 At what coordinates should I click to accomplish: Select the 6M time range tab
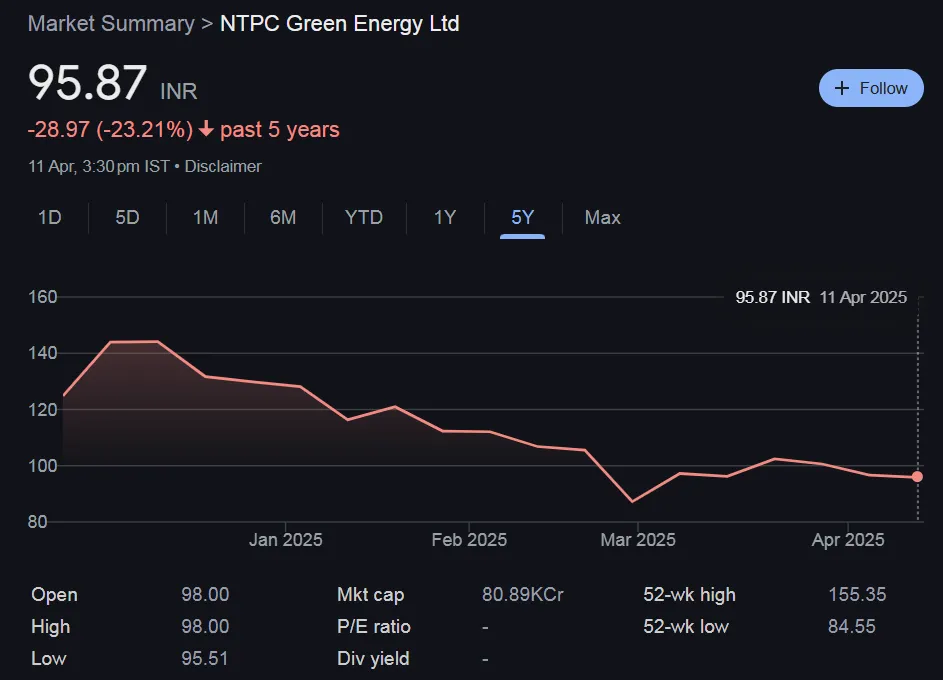[x=283, y=217]
